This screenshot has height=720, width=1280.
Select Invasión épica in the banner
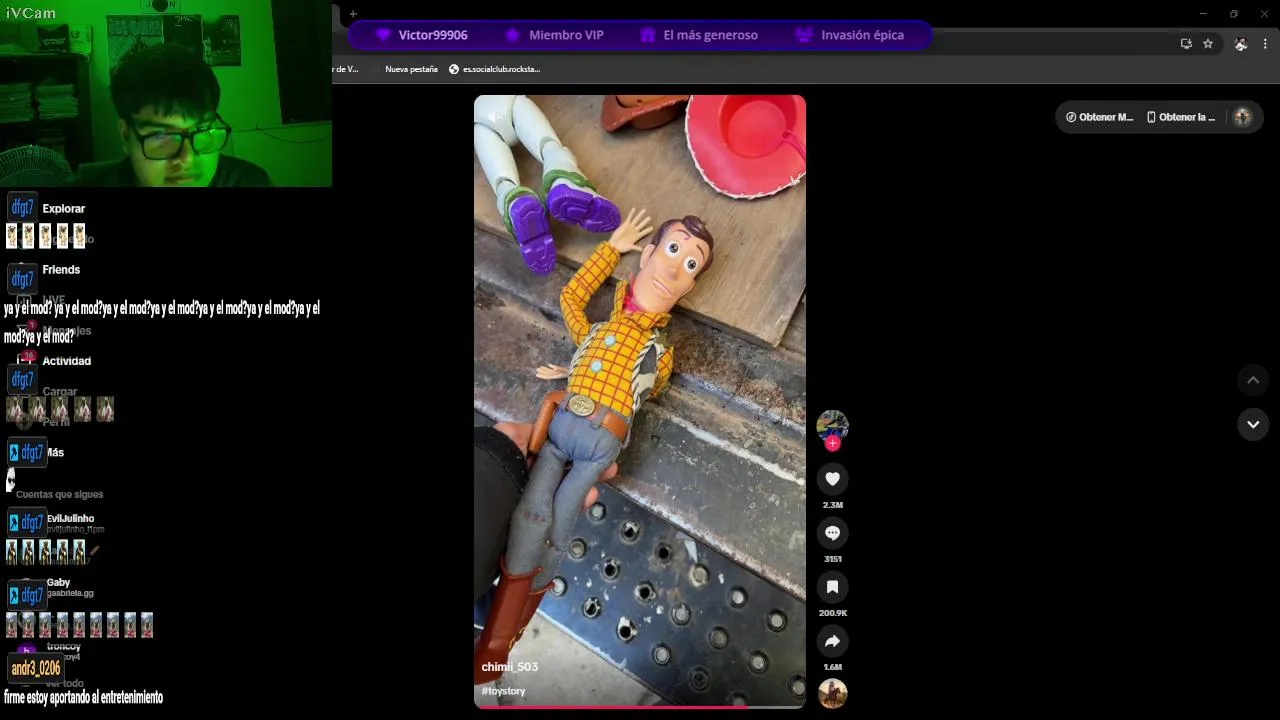tap(850, 35)
